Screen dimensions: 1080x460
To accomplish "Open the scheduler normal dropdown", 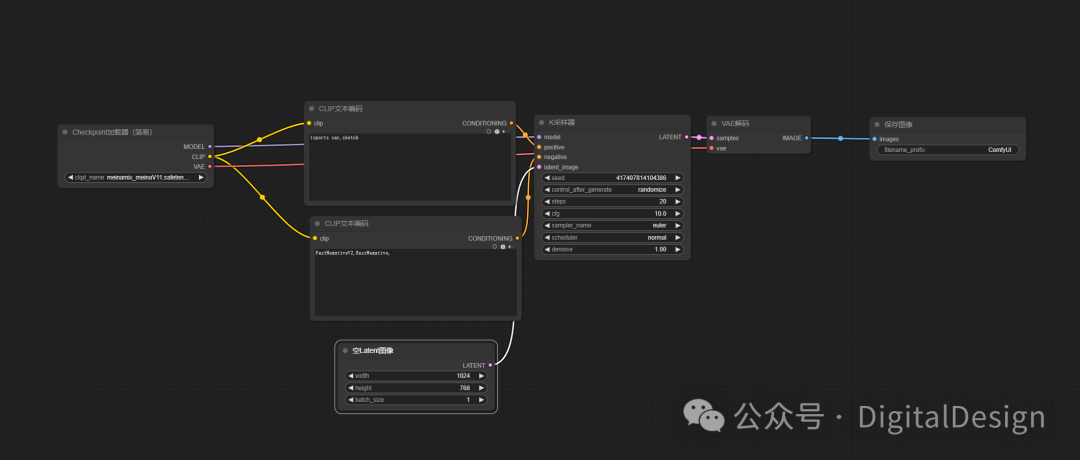I will point(612,238).
